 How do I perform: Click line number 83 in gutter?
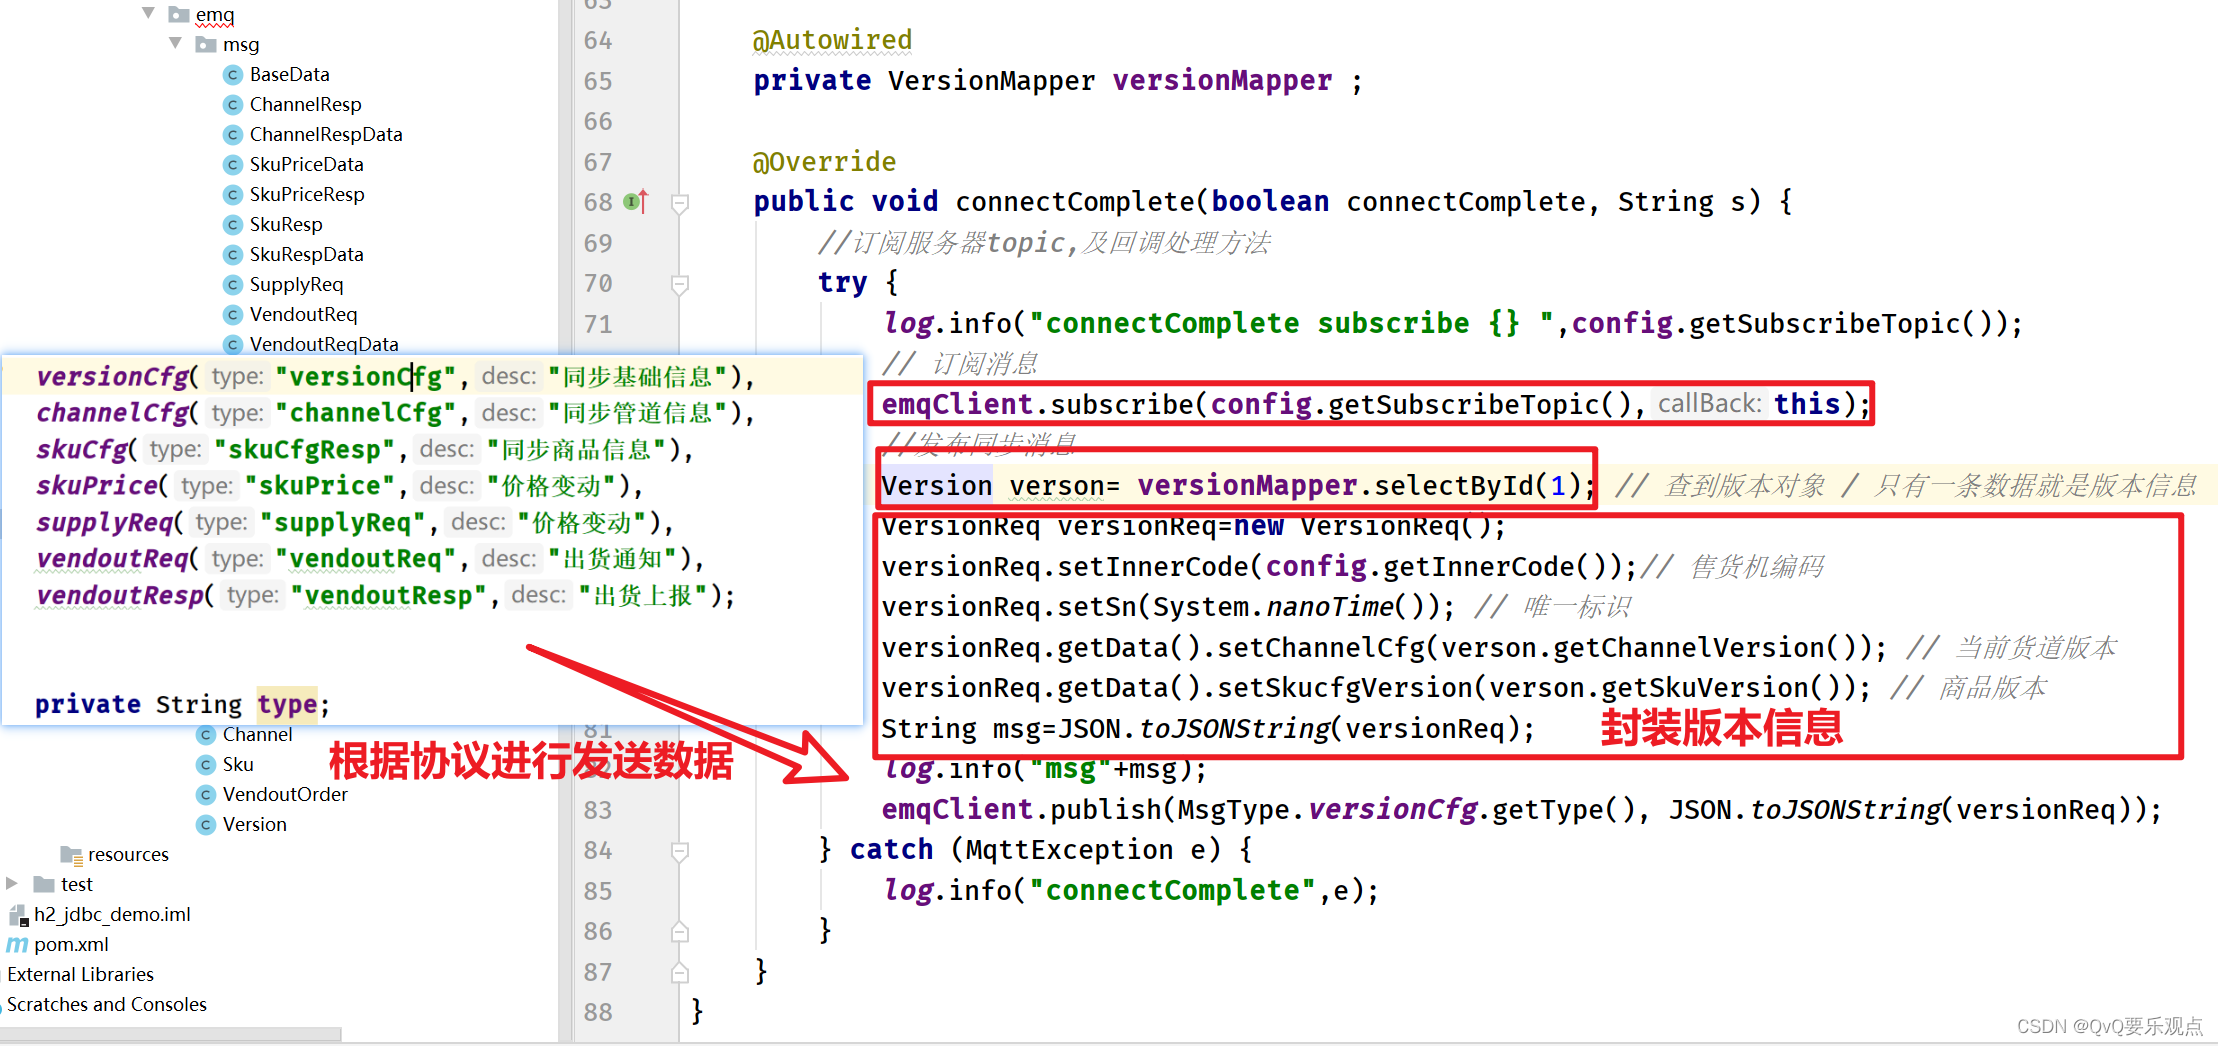(598, 810)
